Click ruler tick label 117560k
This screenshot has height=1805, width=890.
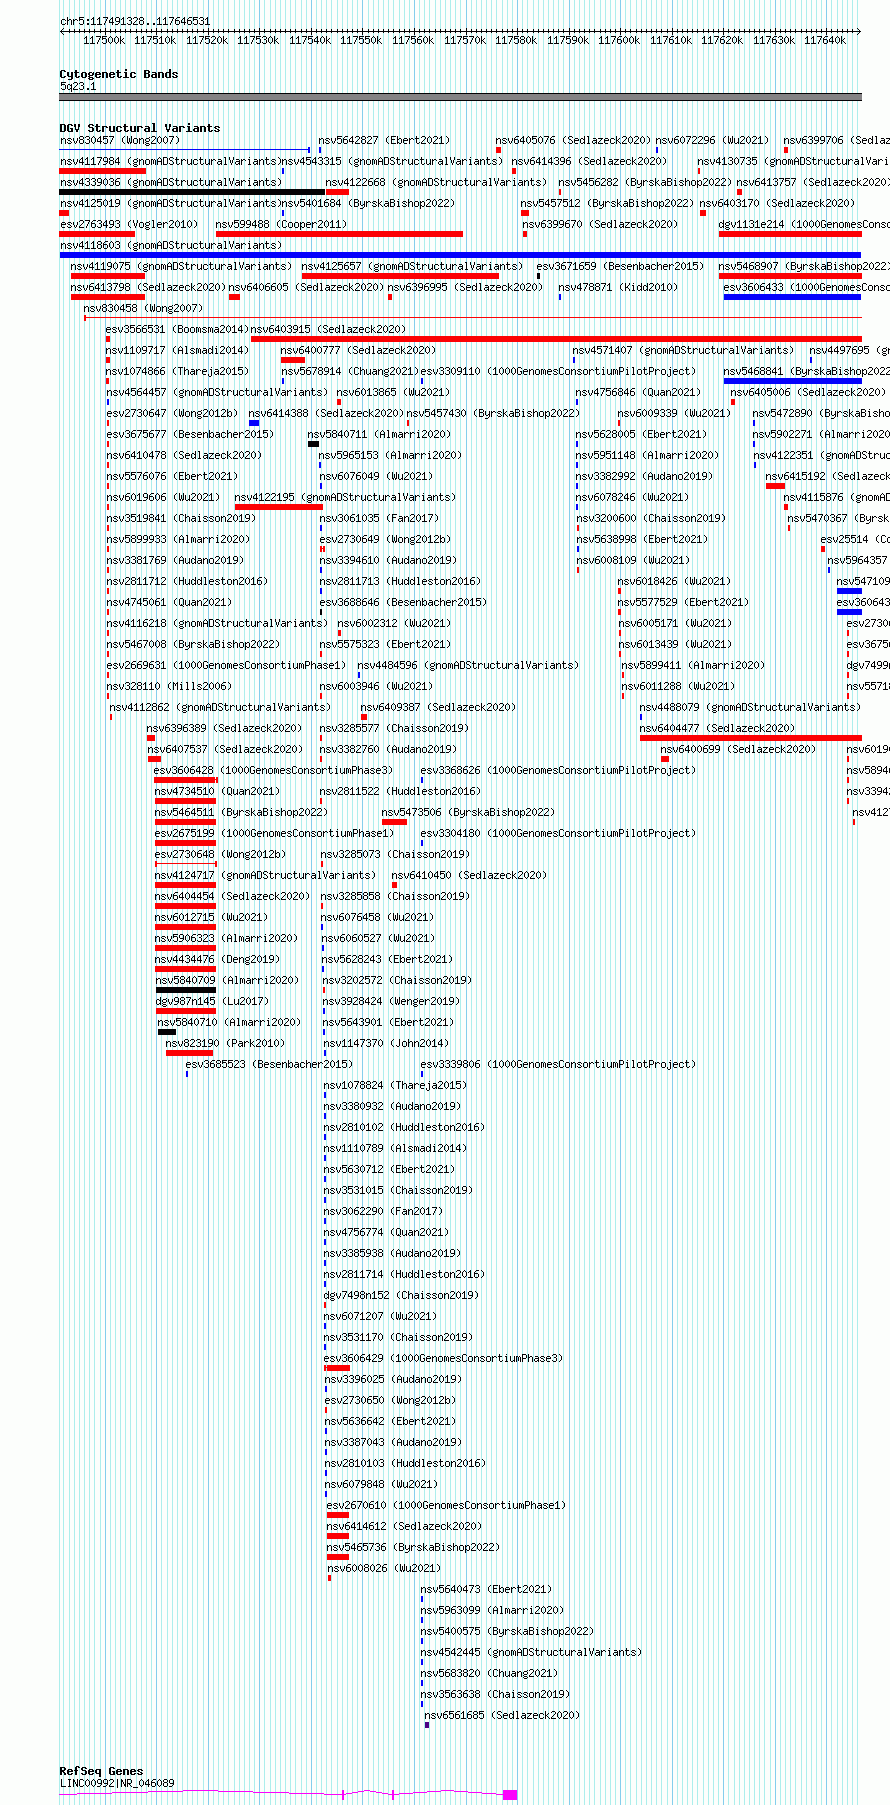(413, 40)
